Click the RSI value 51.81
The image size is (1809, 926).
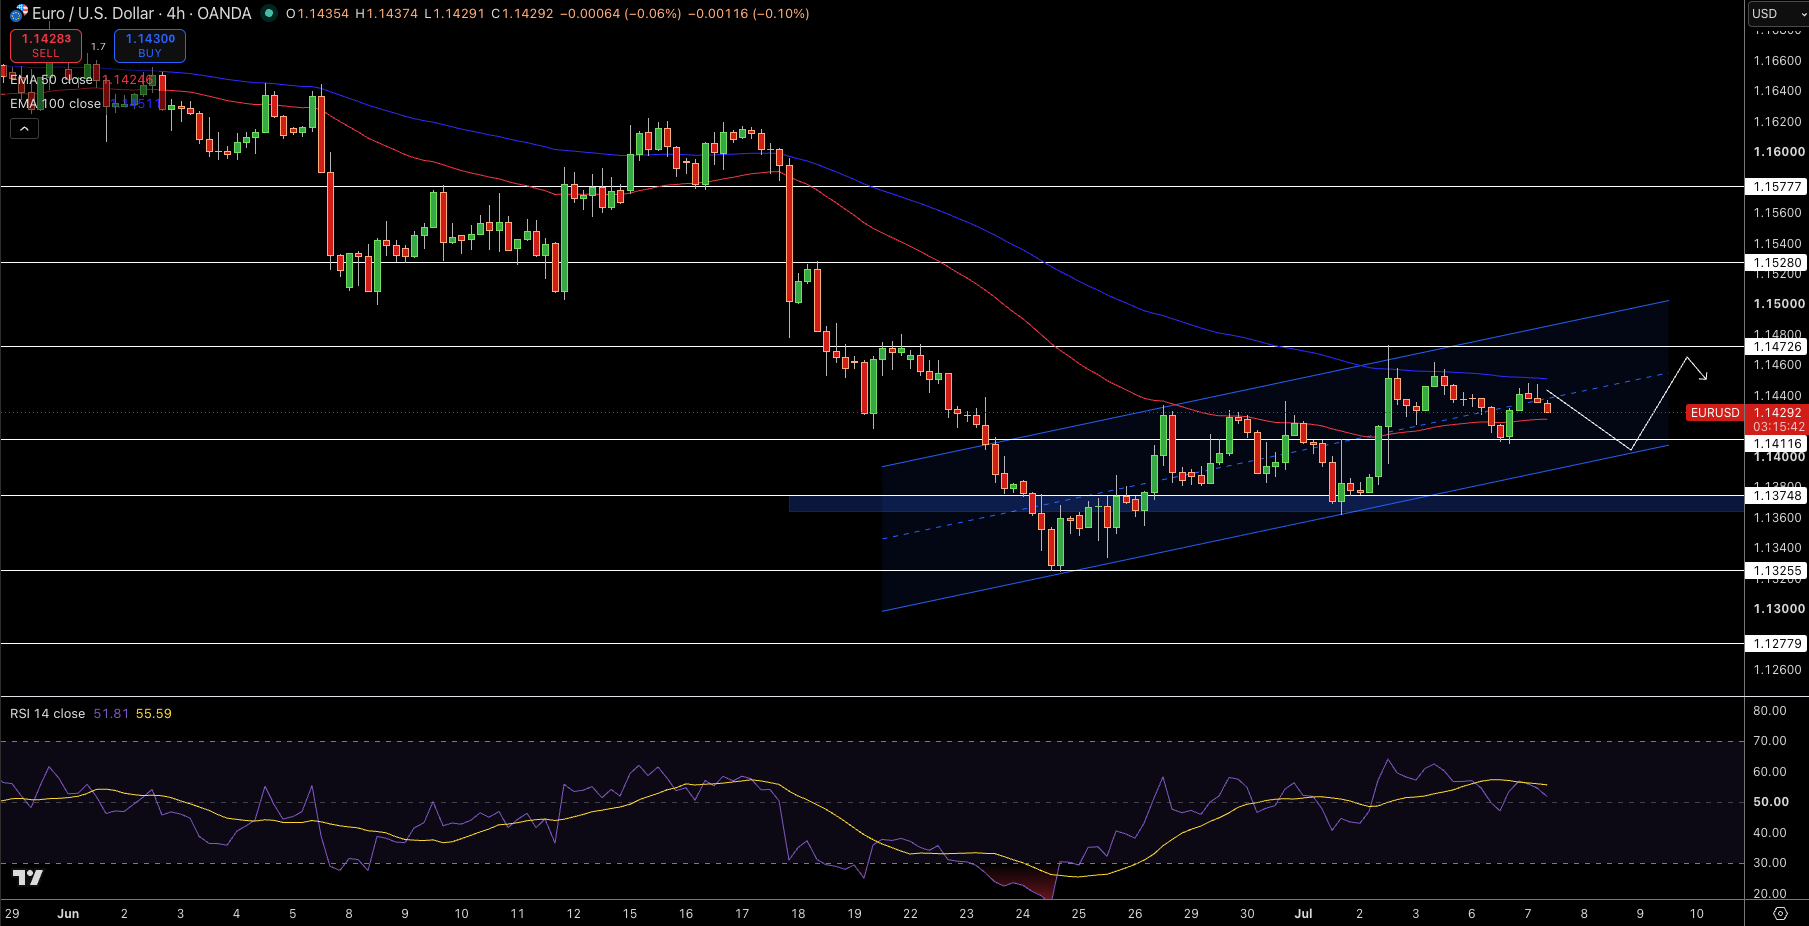pyautogui.click(x=111, y=714)
